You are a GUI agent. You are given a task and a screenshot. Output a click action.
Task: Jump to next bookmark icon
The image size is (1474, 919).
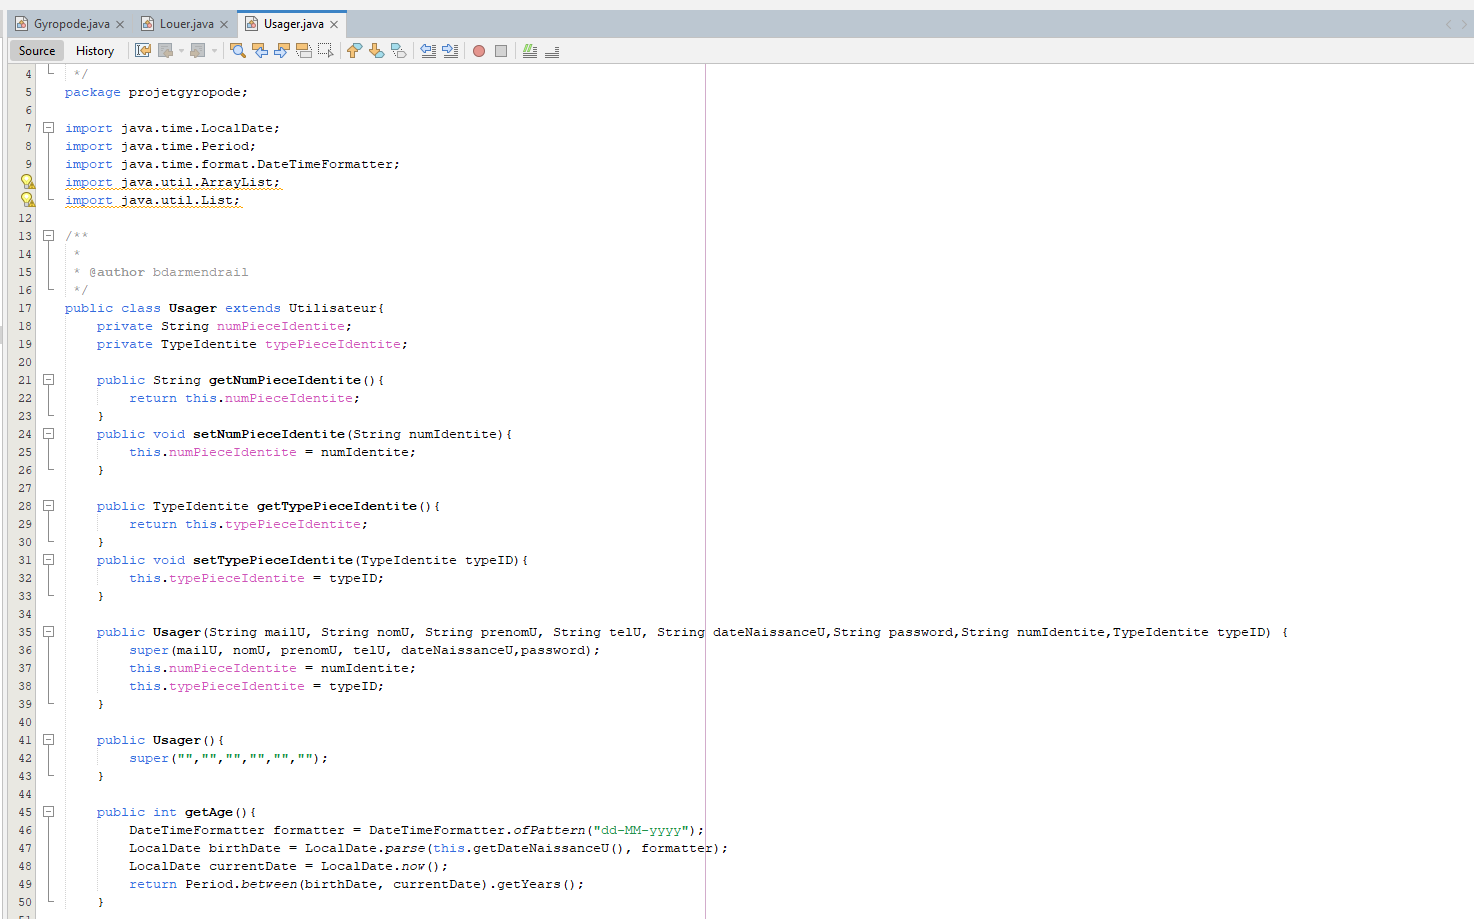[376, 51]
